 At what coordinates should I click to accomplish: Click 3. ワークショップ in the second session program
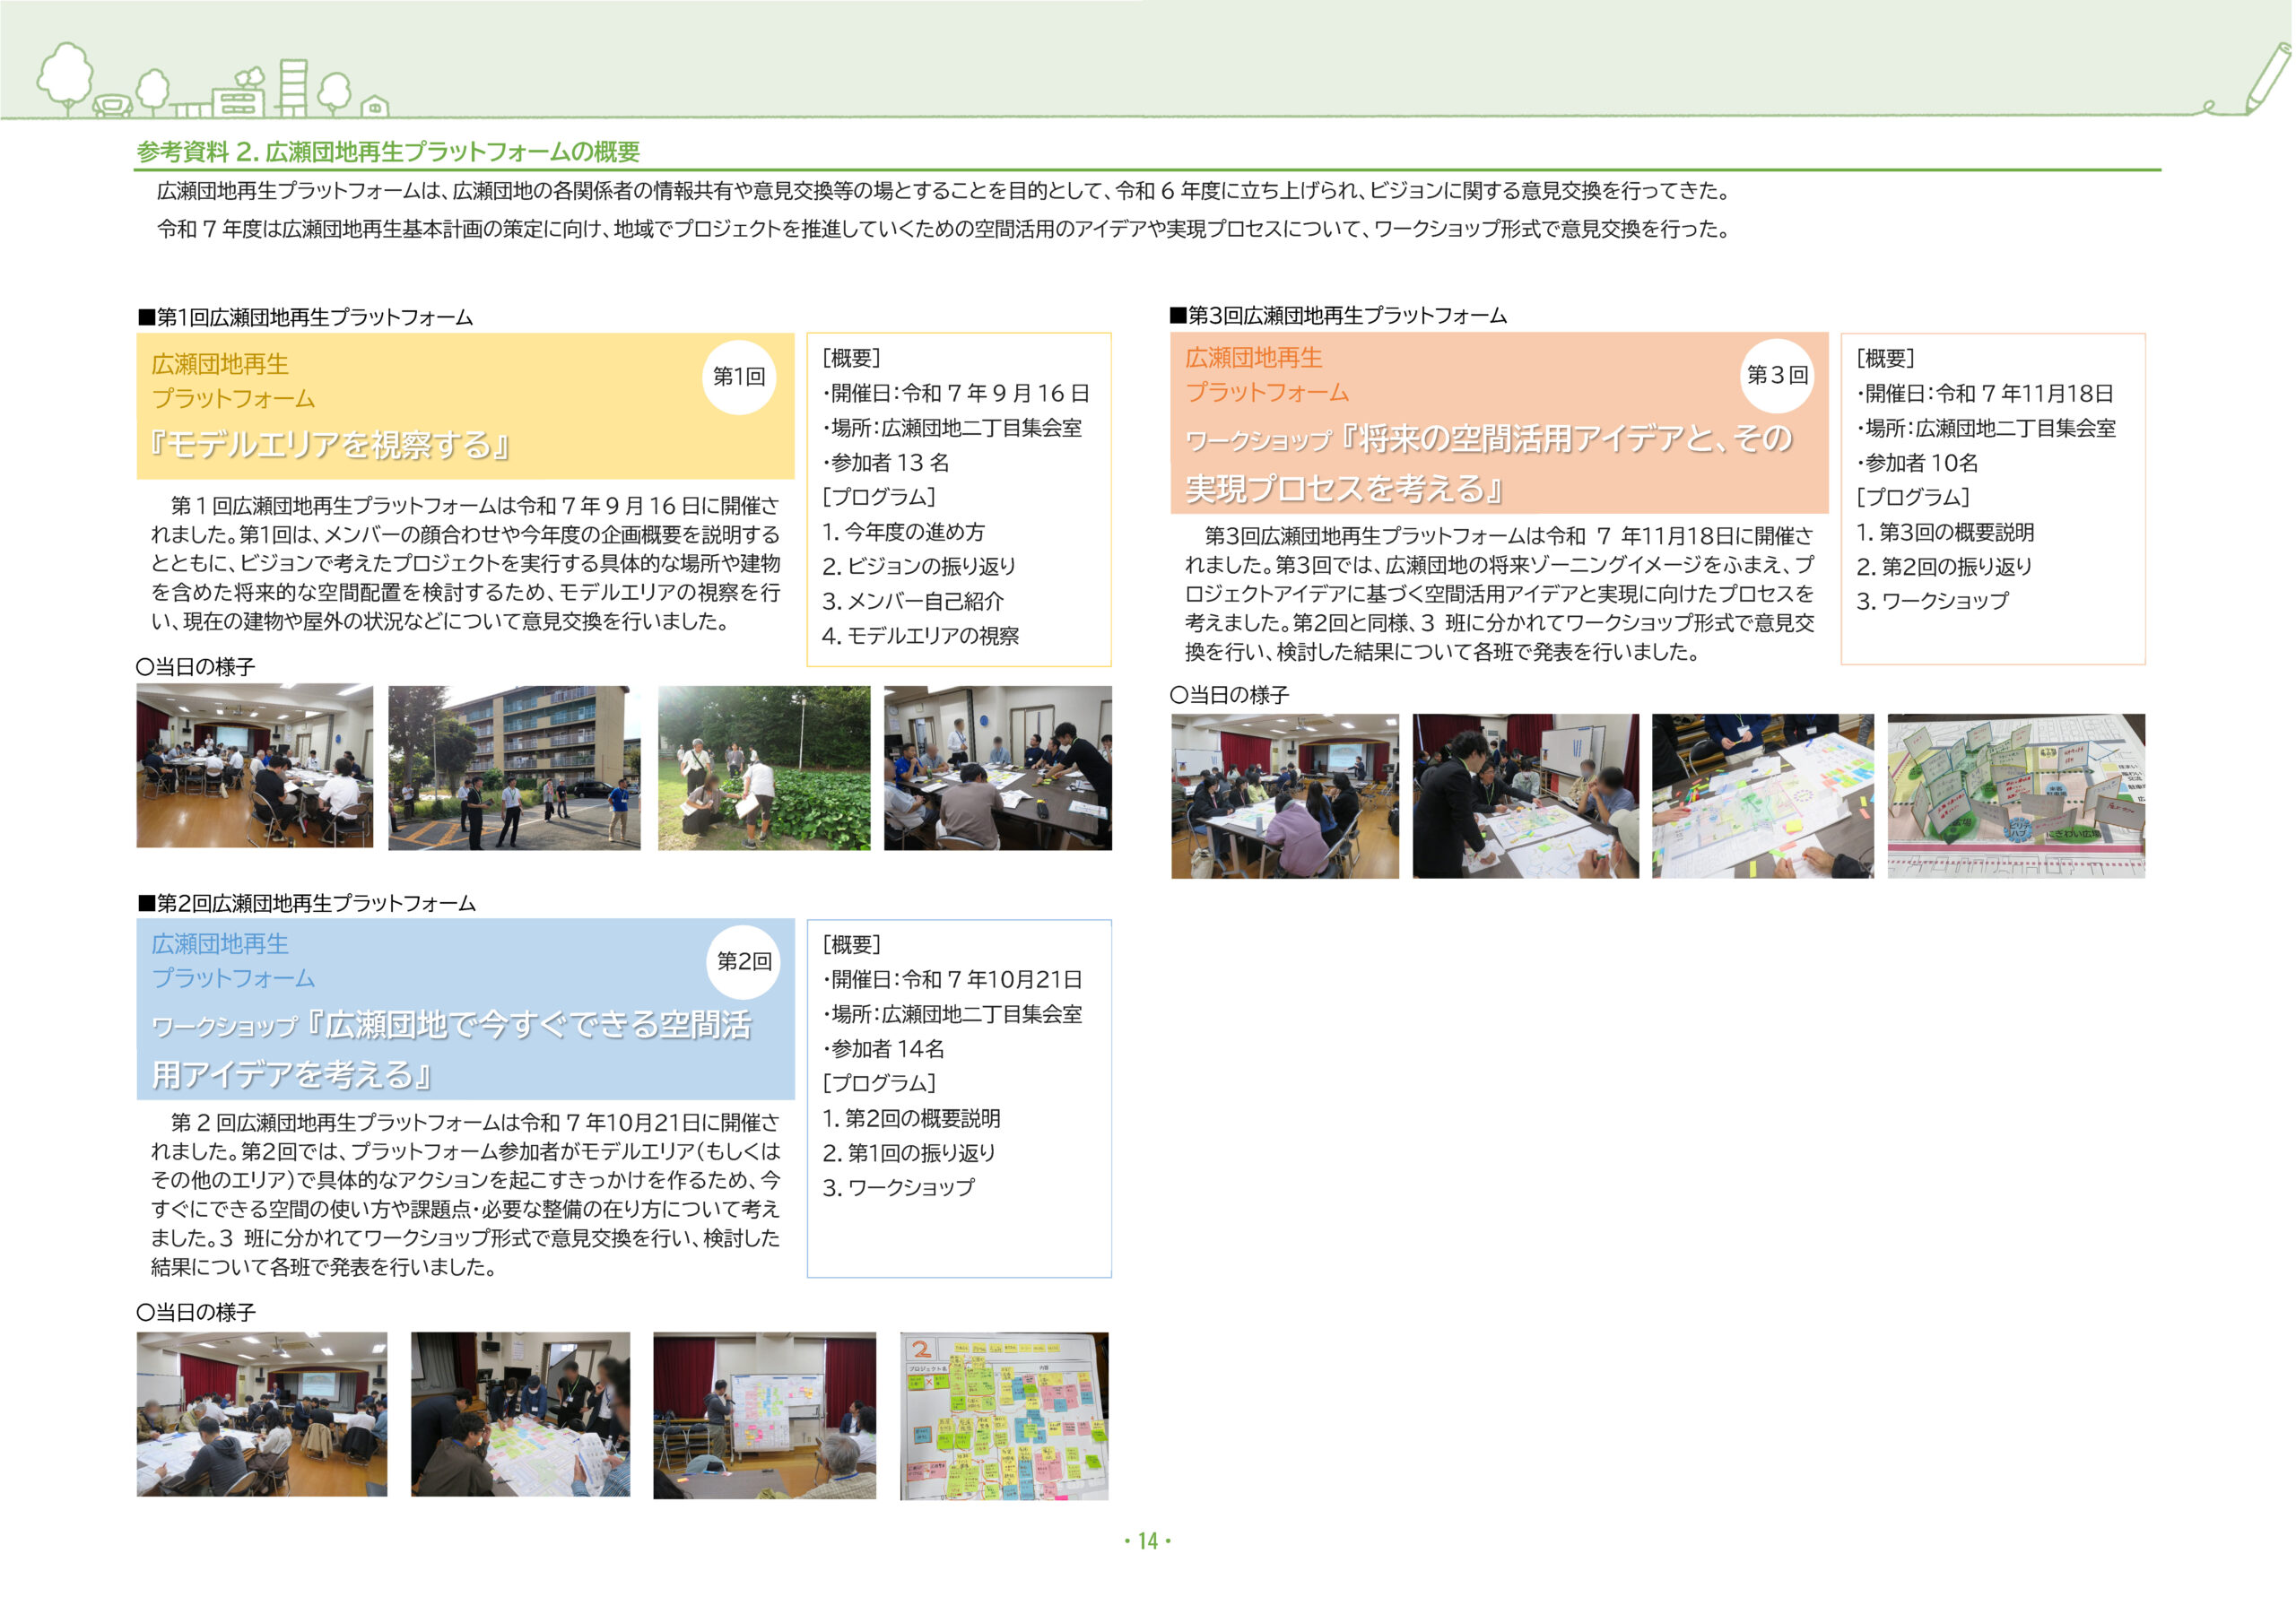[x=899, y=1187]
